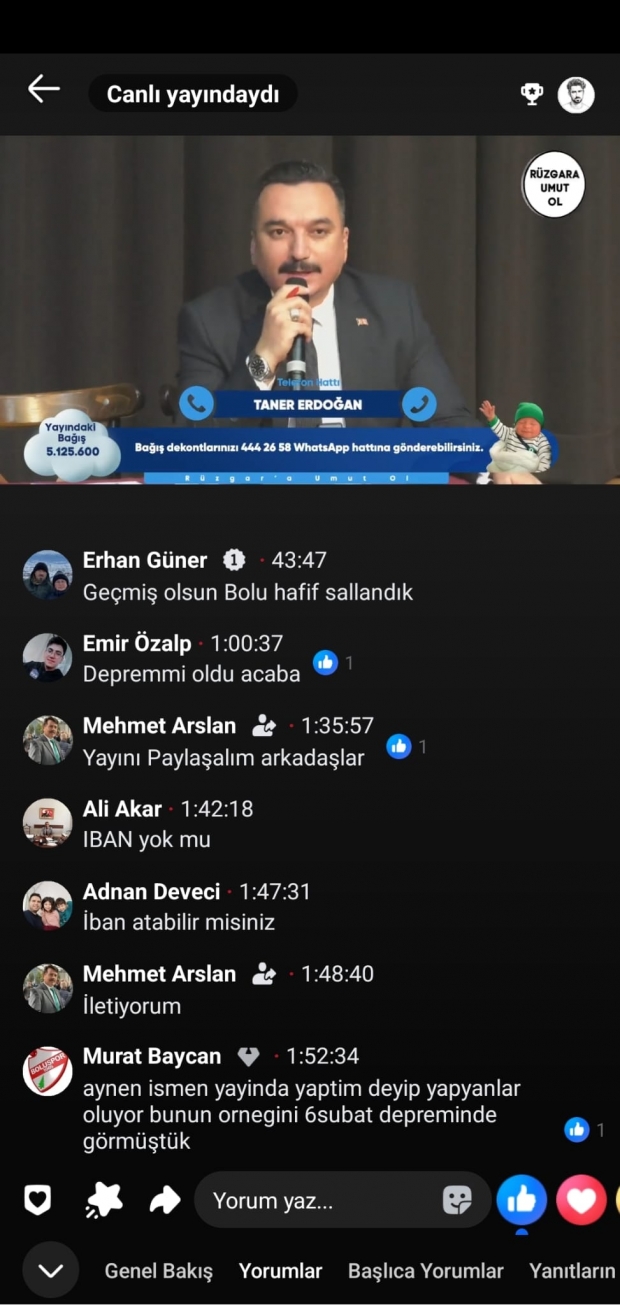This screenshot has width=620, height=1305.
Task: Tap like reaction on Mehmet Arslan's Yayını Paylaşalım comment
Action: [x=399, y=746]
